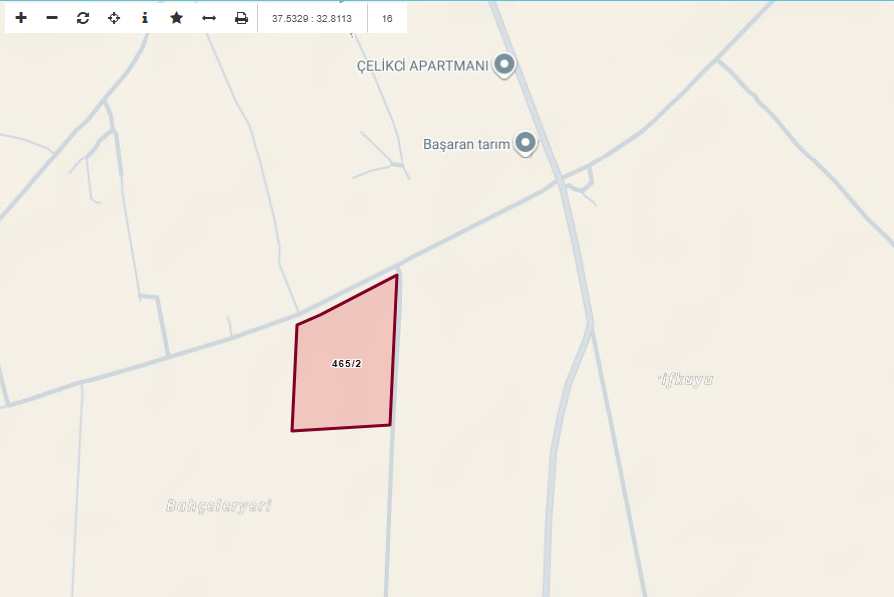Select the distance measurement arrow tool

pos(209,18)
